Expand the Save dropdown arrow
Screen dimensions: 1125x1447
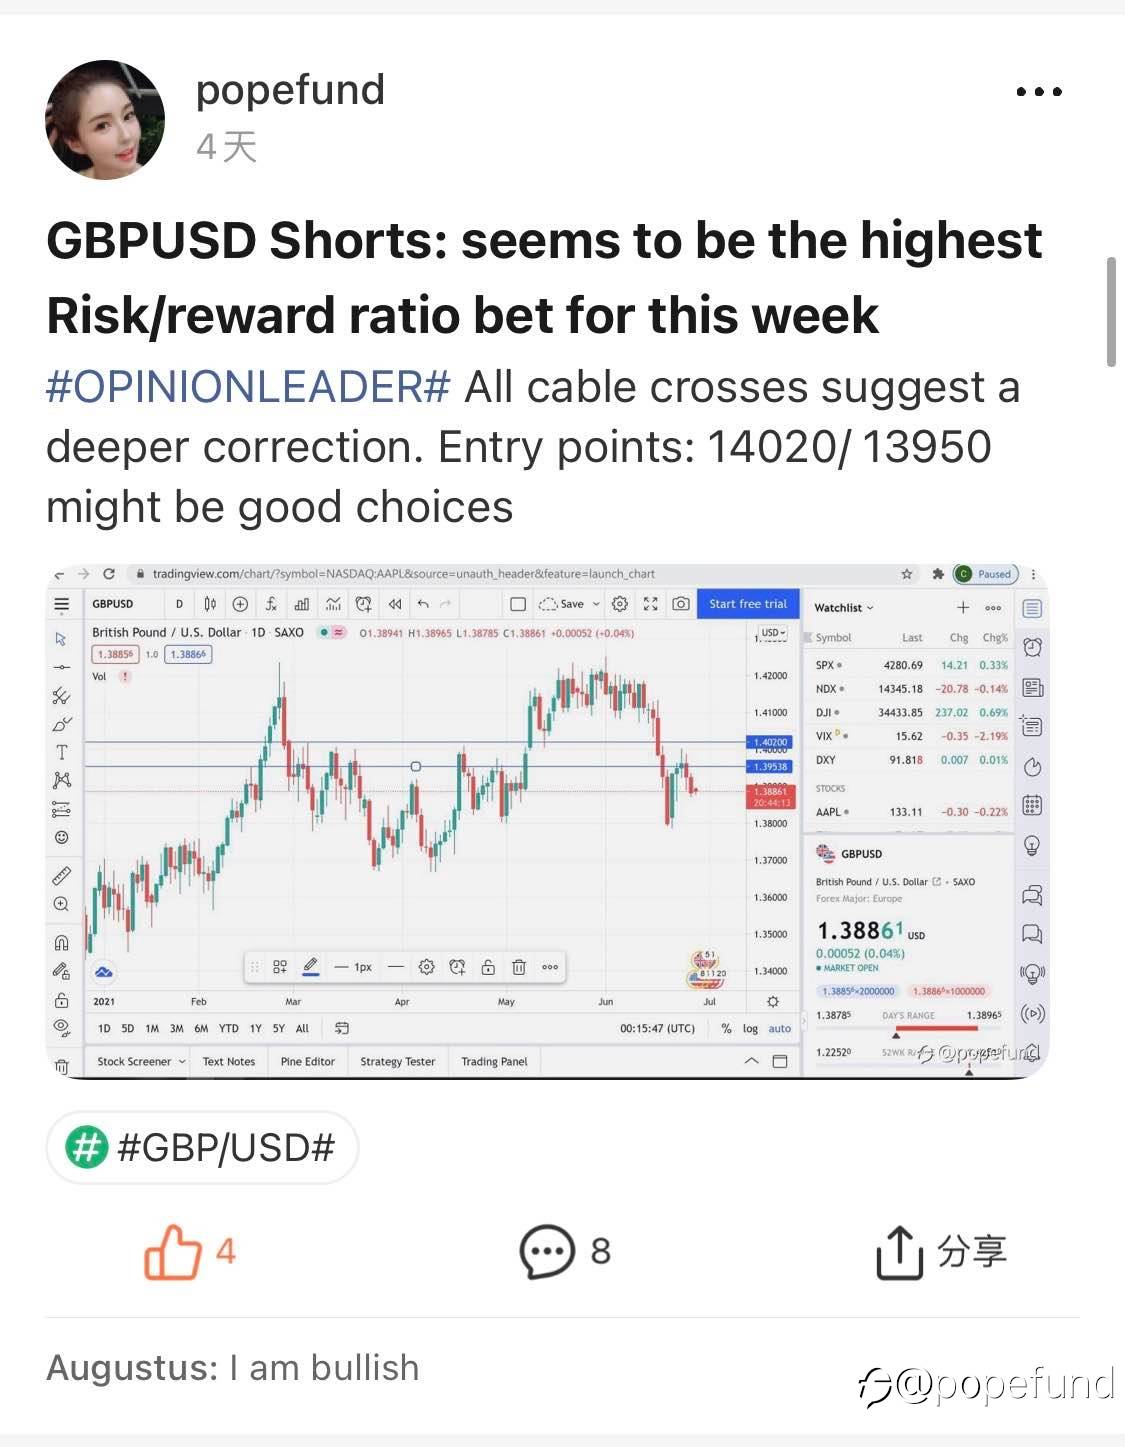(597, 604)
